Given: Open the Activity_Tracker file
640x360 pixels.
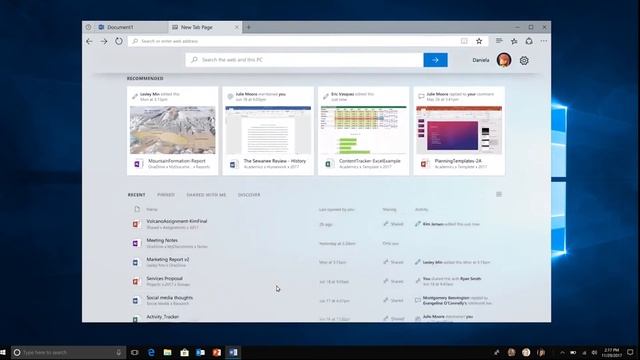Looking at the screenshot, I should click(162, 317).
